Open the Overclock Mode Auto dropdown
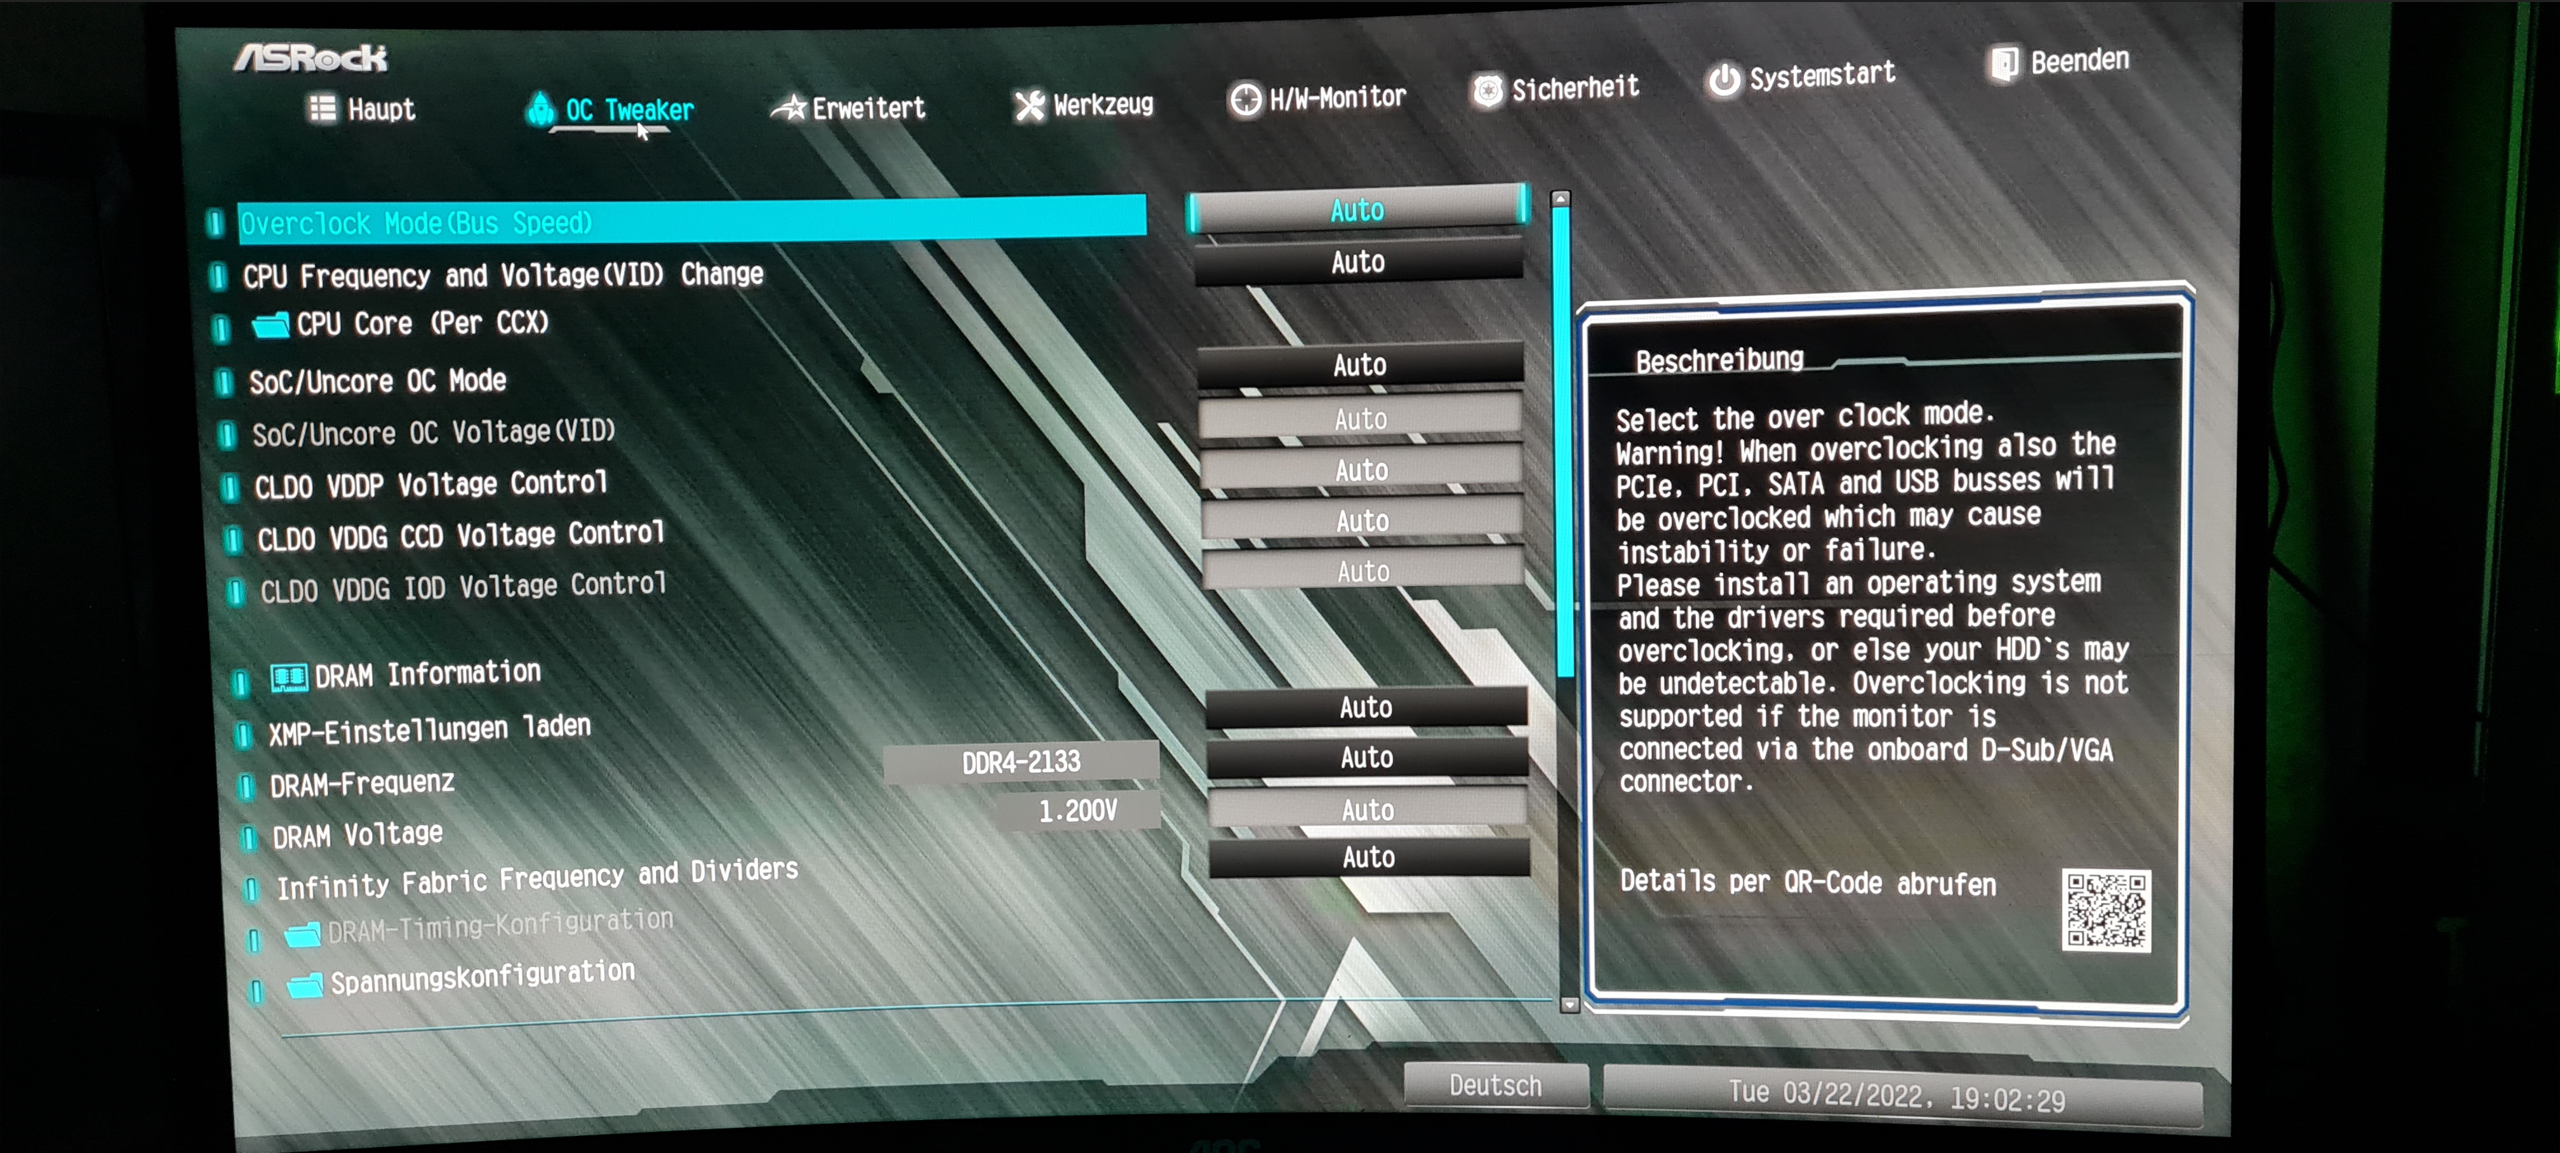Image resolution: width=2560 pixels, height=1153 pixels. pyautogui.click(x=1357, y=210)
